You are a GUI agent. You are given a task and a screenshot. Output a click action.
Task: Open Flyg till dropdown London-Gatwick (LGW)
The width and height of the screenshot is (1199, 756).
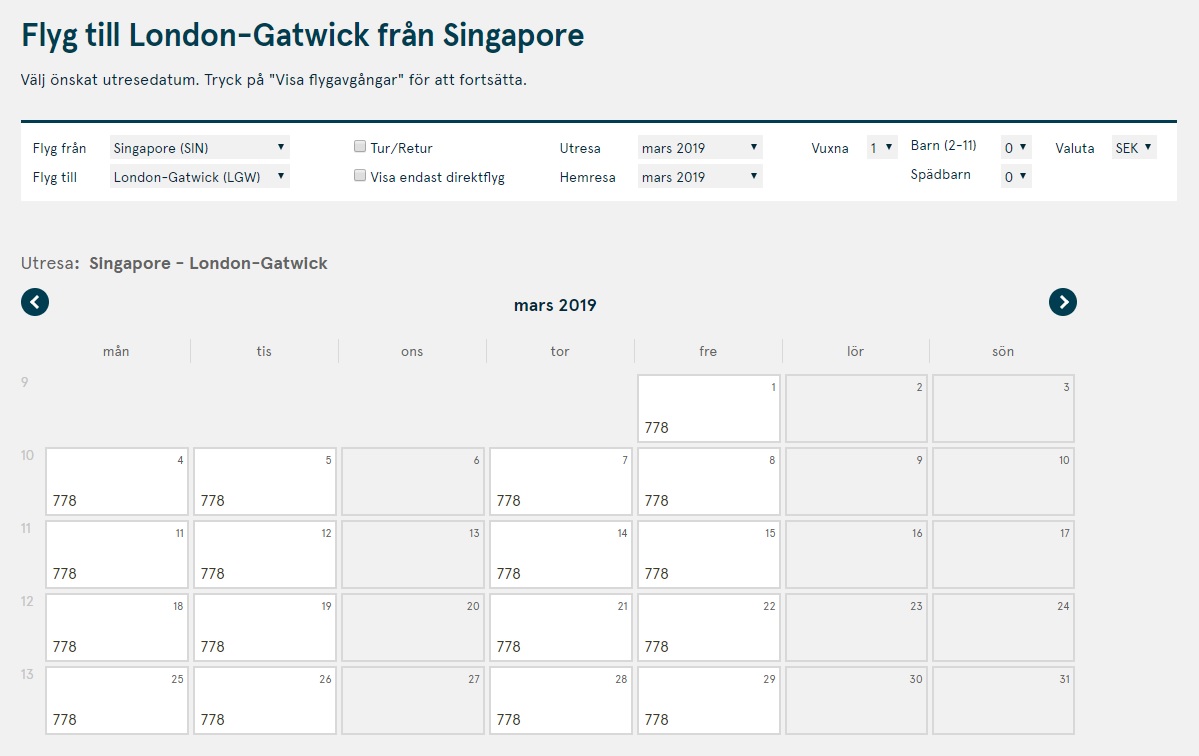tap(200, 177)
